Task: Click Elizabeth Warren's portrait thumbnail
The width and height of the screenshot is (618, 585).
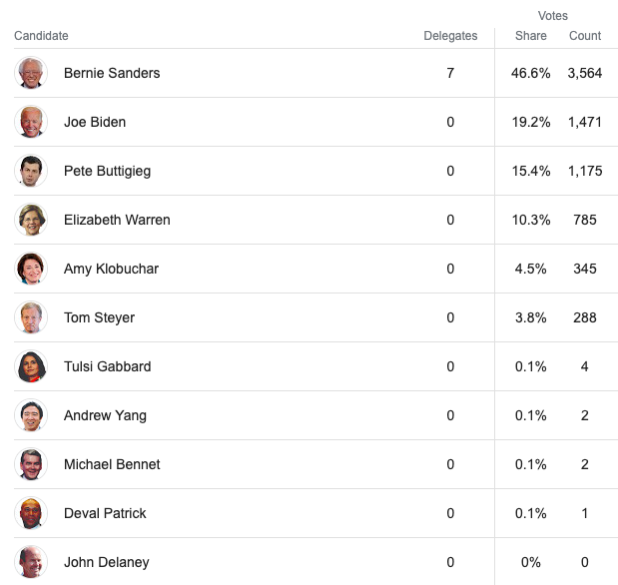Action: coord(31,220)
